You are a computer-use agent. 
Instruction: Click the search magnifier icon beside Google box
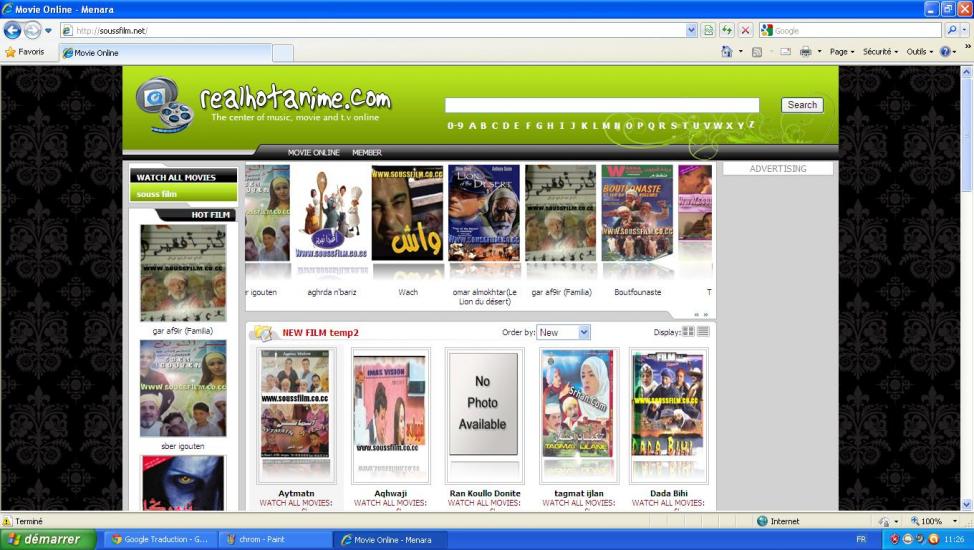tap(951, 30)
